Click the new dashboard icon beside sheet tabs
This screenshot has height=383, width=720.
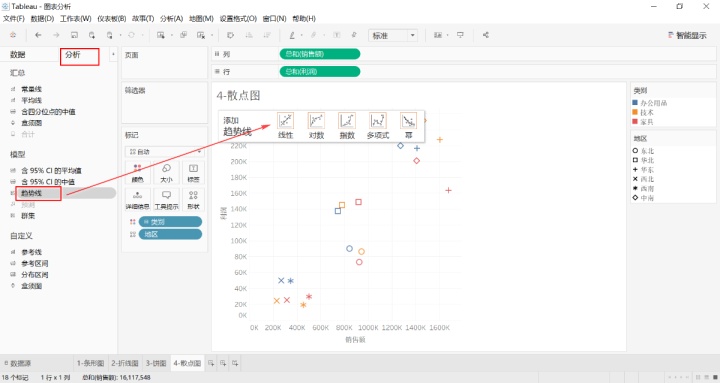(223, 363)
